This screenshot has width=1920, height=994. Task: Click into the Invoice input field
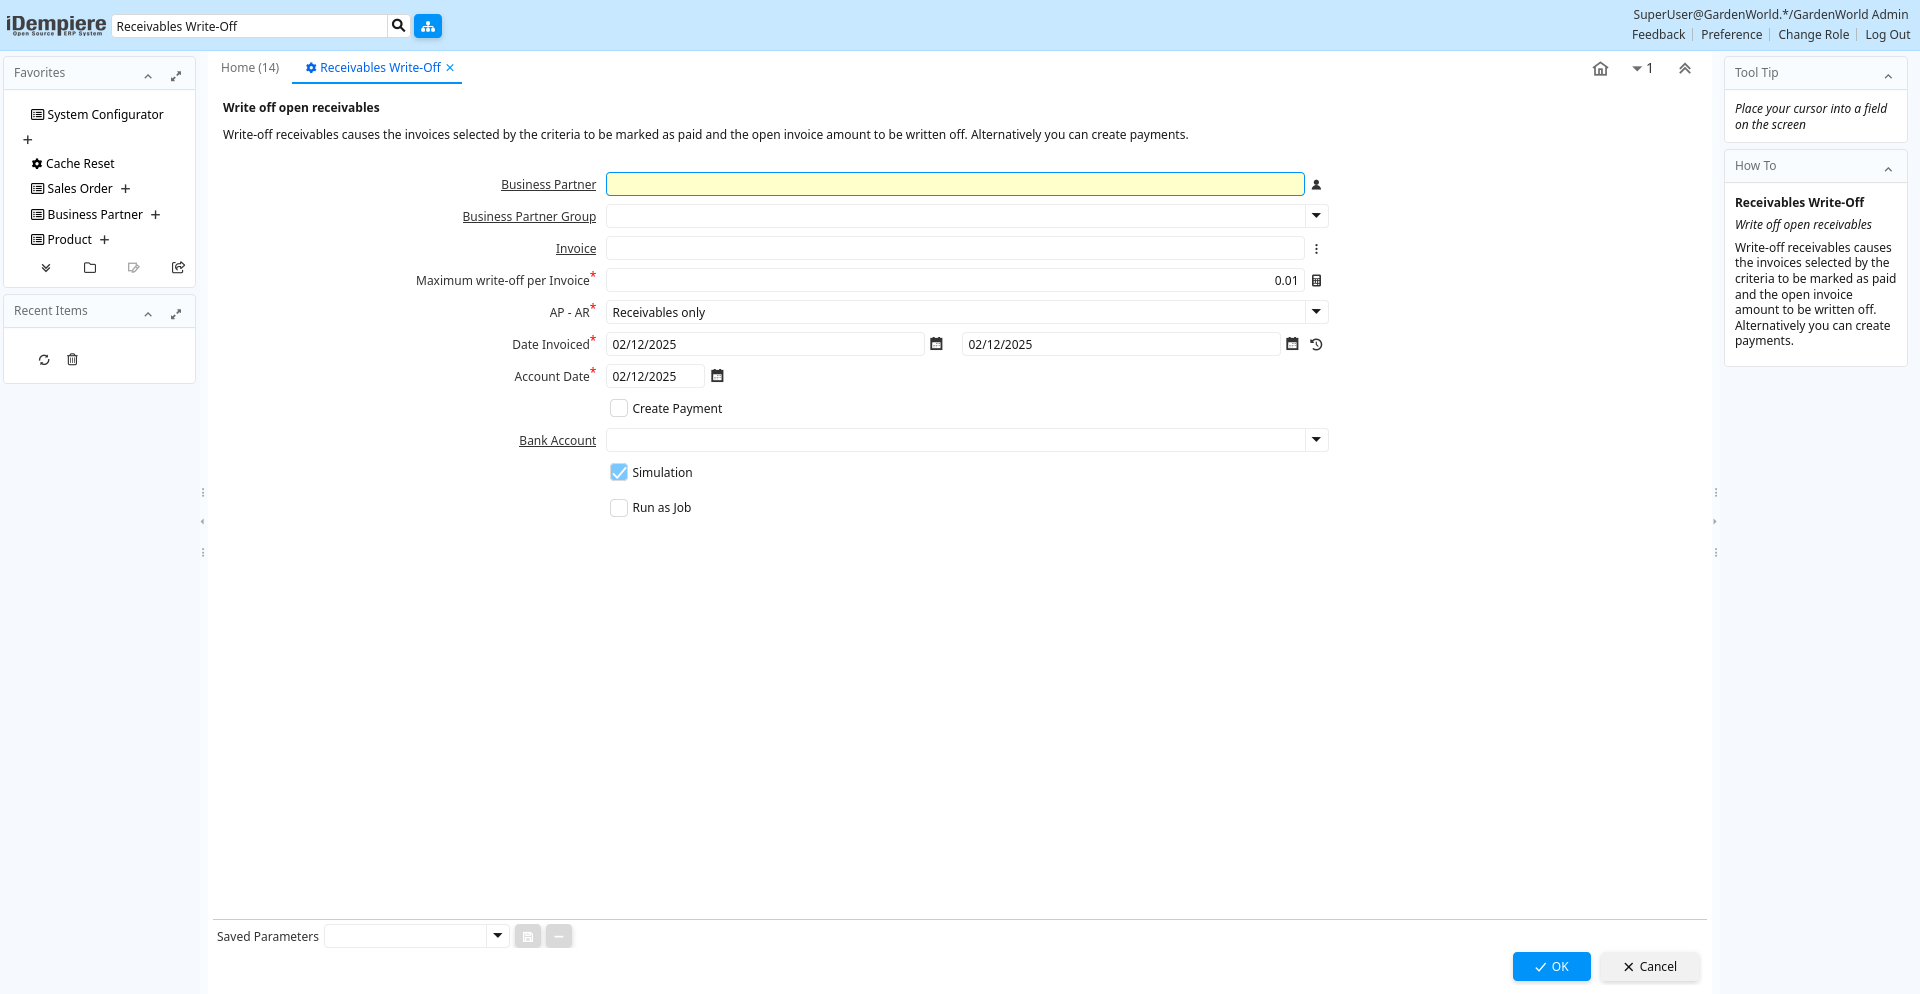coord(954,249)
